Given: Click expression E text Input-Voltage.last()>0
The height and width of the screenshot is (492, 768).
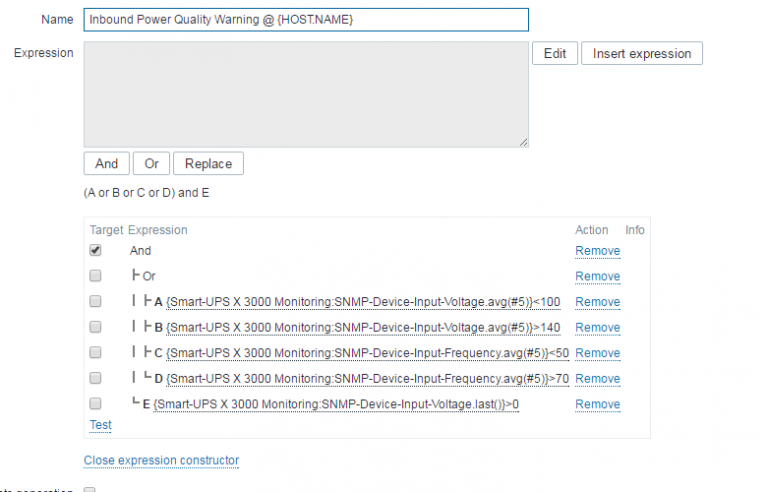Looking at the screenshot, I should [x=336, y=404].
